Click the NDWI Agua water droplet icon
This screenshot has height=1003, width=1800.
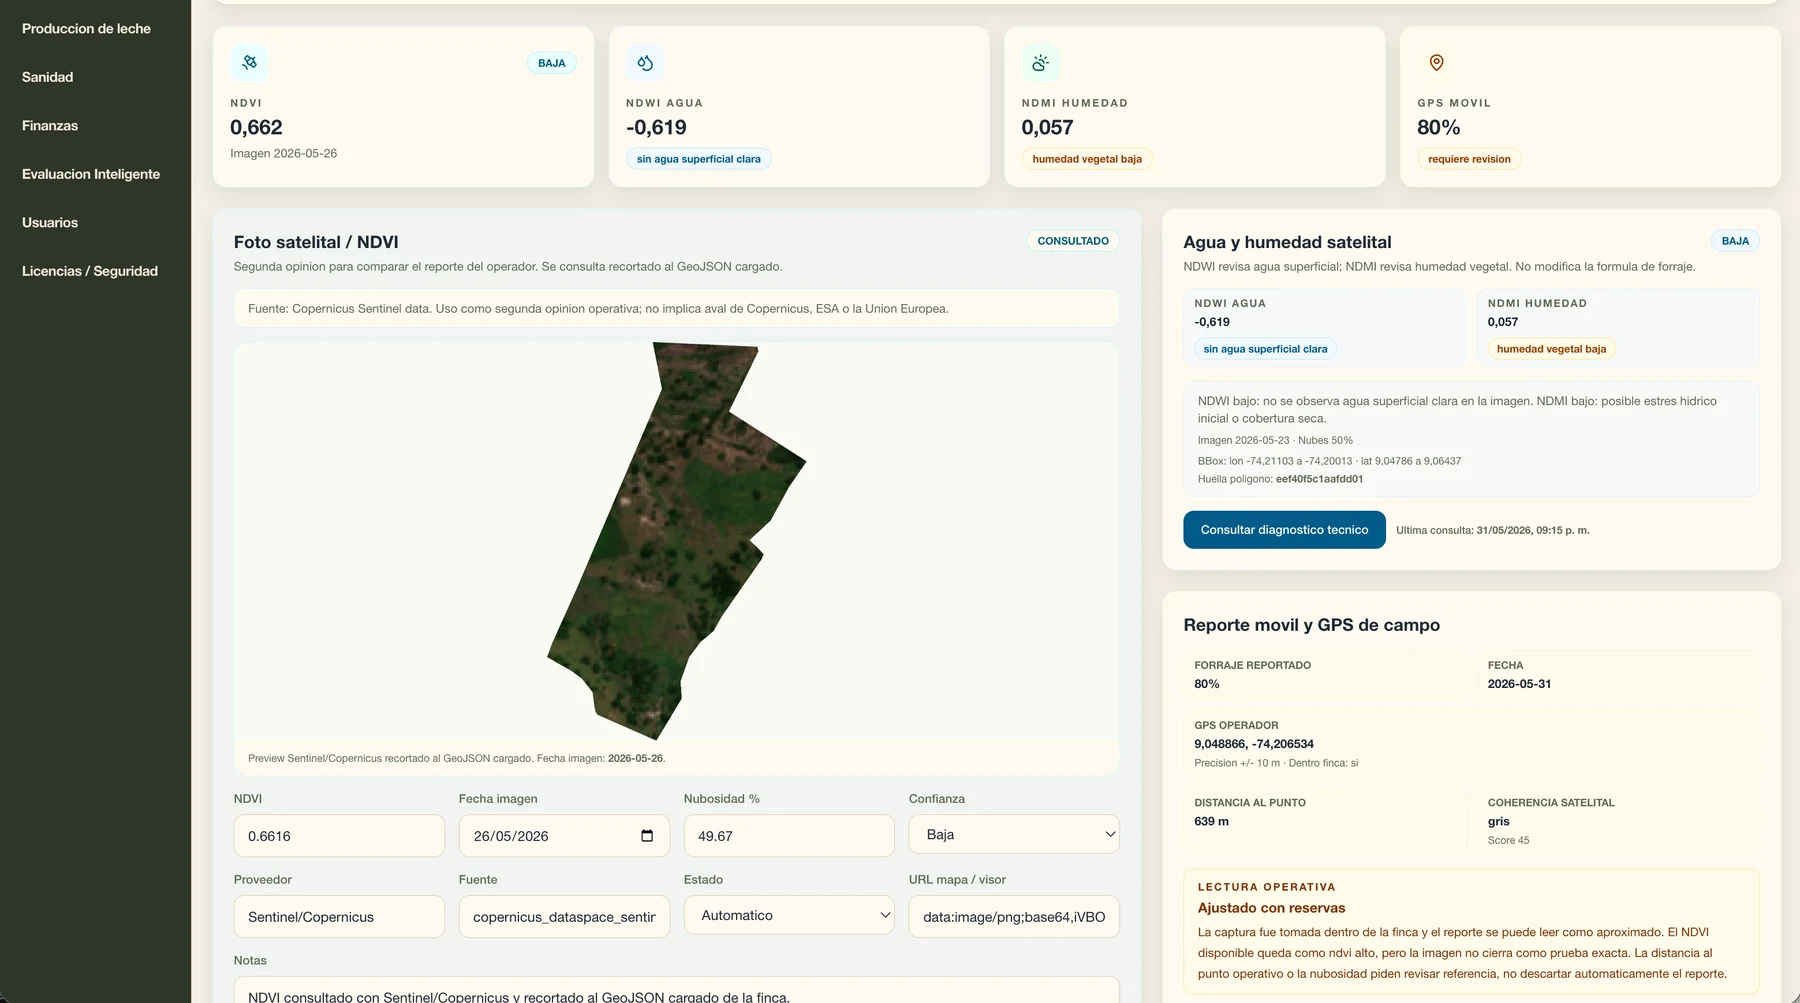pos(645,62)
